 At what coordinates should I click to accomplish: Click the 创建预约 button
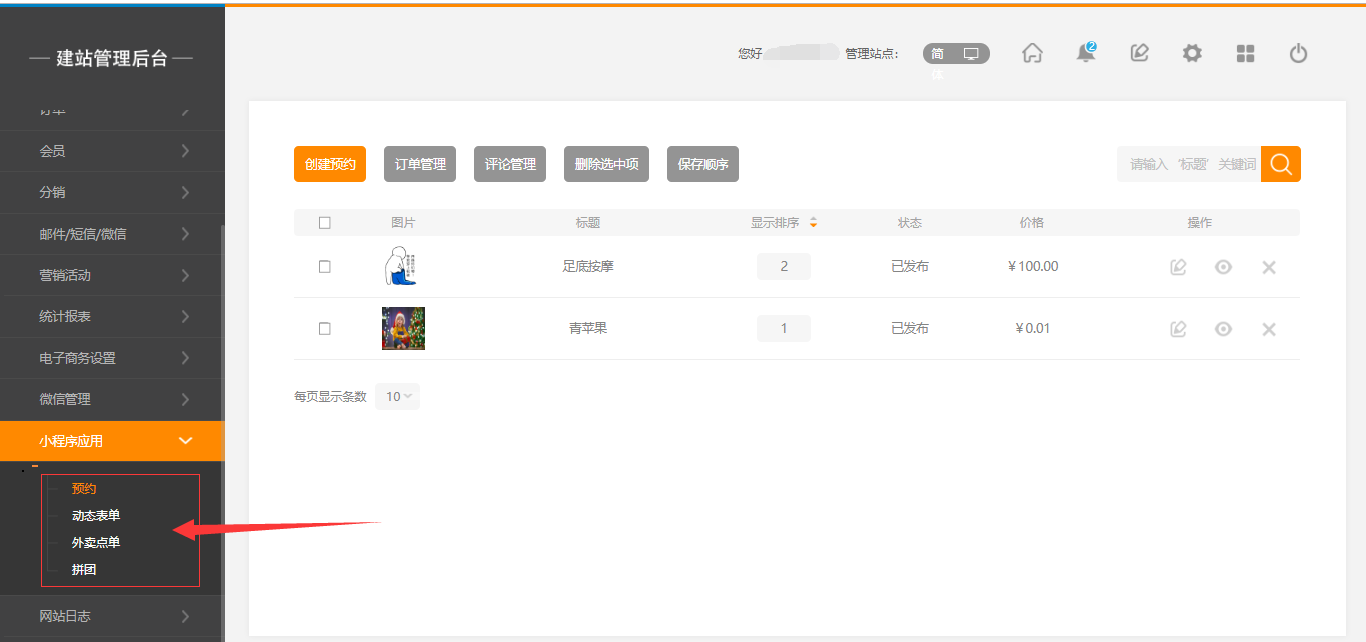pos(330,164)
